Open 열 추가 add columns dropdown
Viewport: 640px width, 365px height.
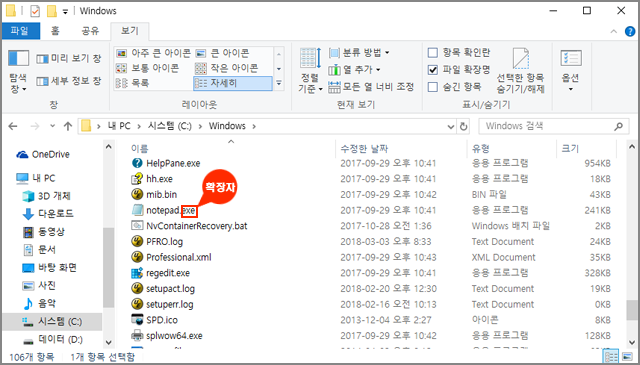coord(354,70)
